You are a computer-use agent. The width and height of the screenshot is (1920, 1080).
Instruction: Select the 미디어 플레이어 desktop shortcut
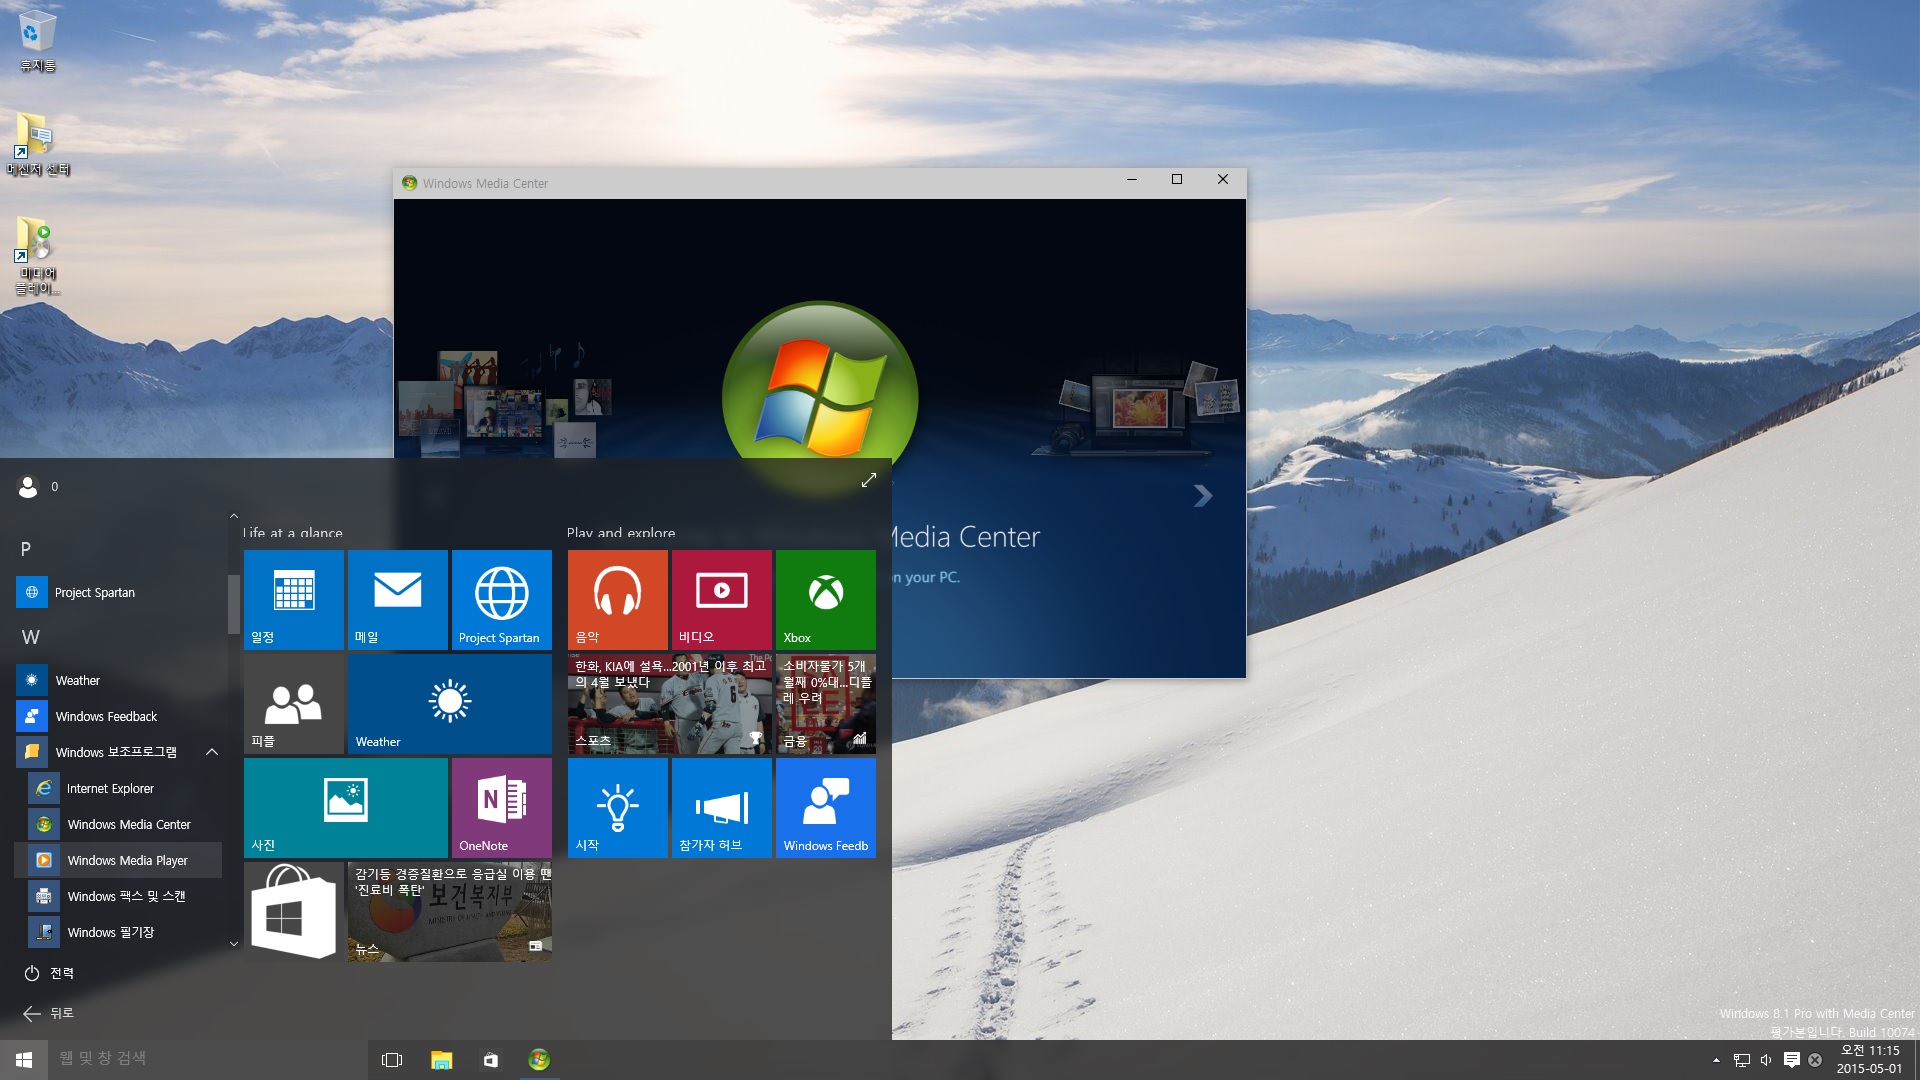point(38,257)
